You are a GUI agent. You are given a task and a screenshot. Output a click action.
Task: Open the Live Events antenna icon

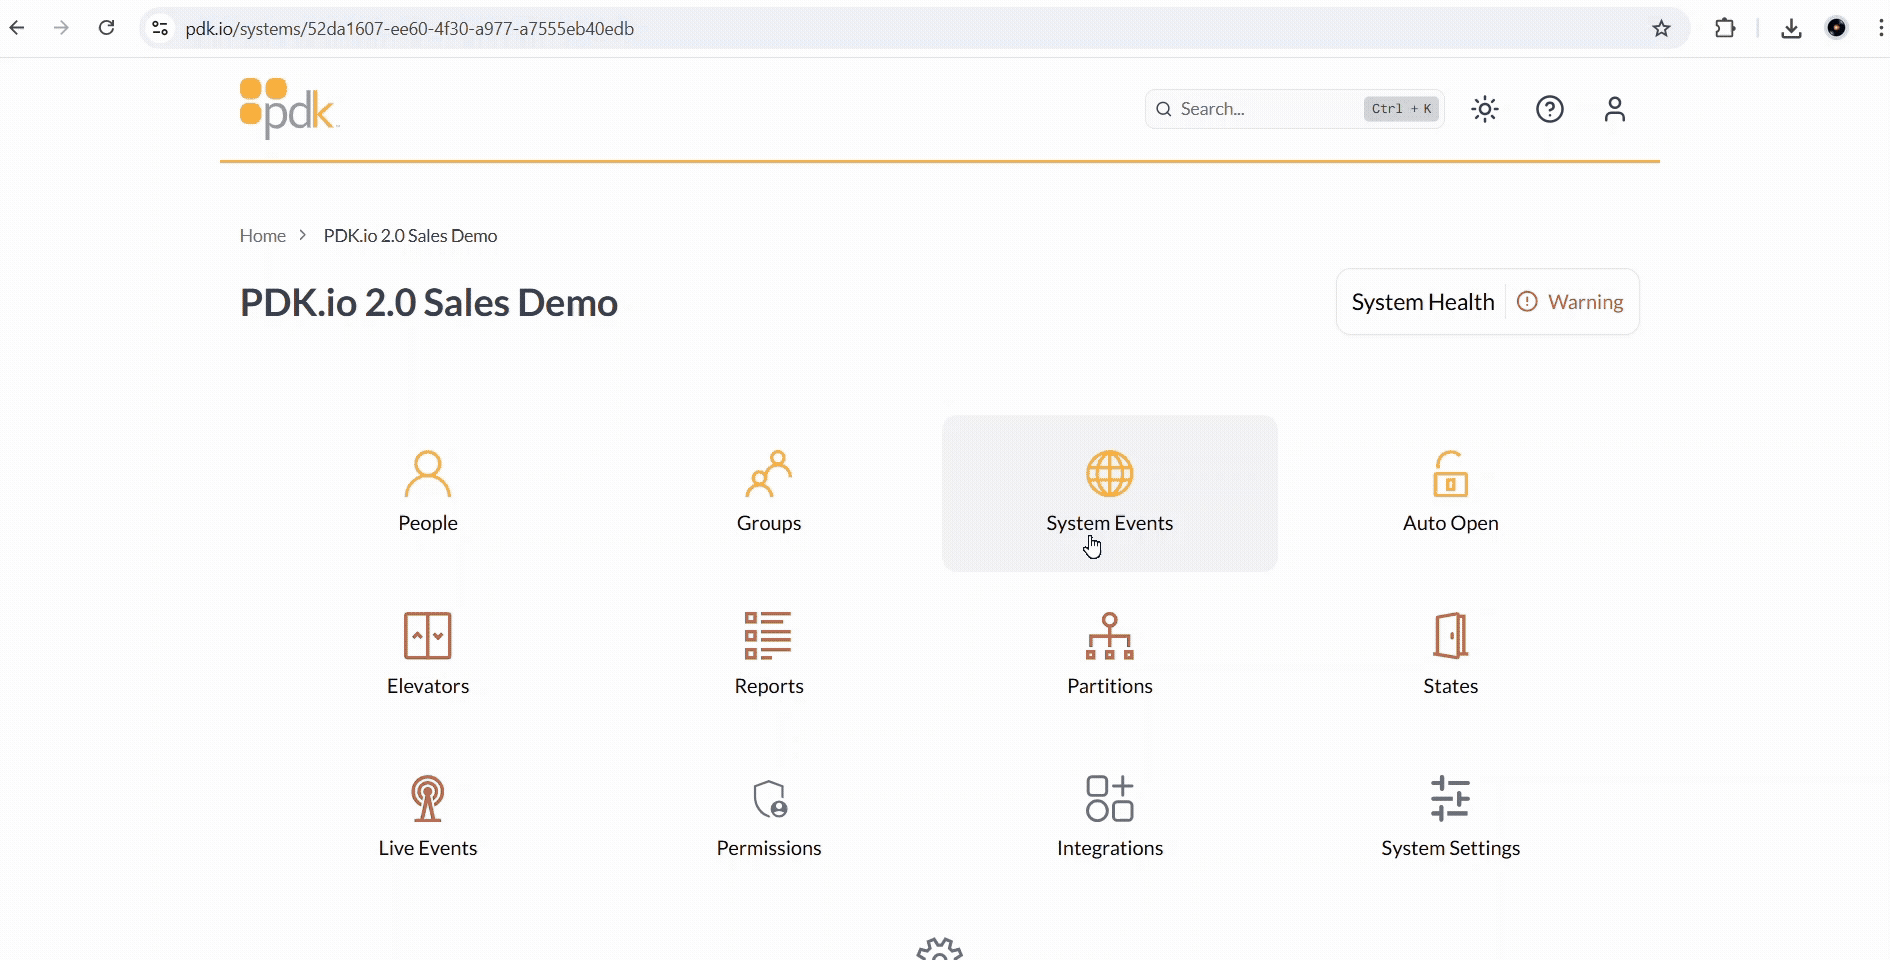tap(428, 798)
